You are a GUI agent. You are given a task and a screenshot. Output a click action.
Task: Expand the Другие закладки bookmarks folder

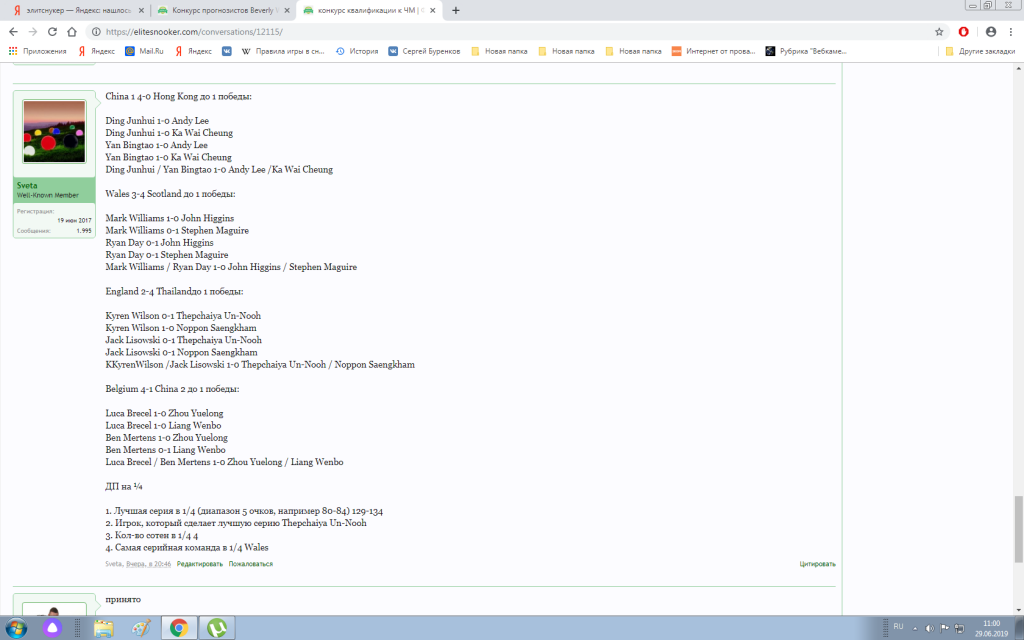(982, 50)
